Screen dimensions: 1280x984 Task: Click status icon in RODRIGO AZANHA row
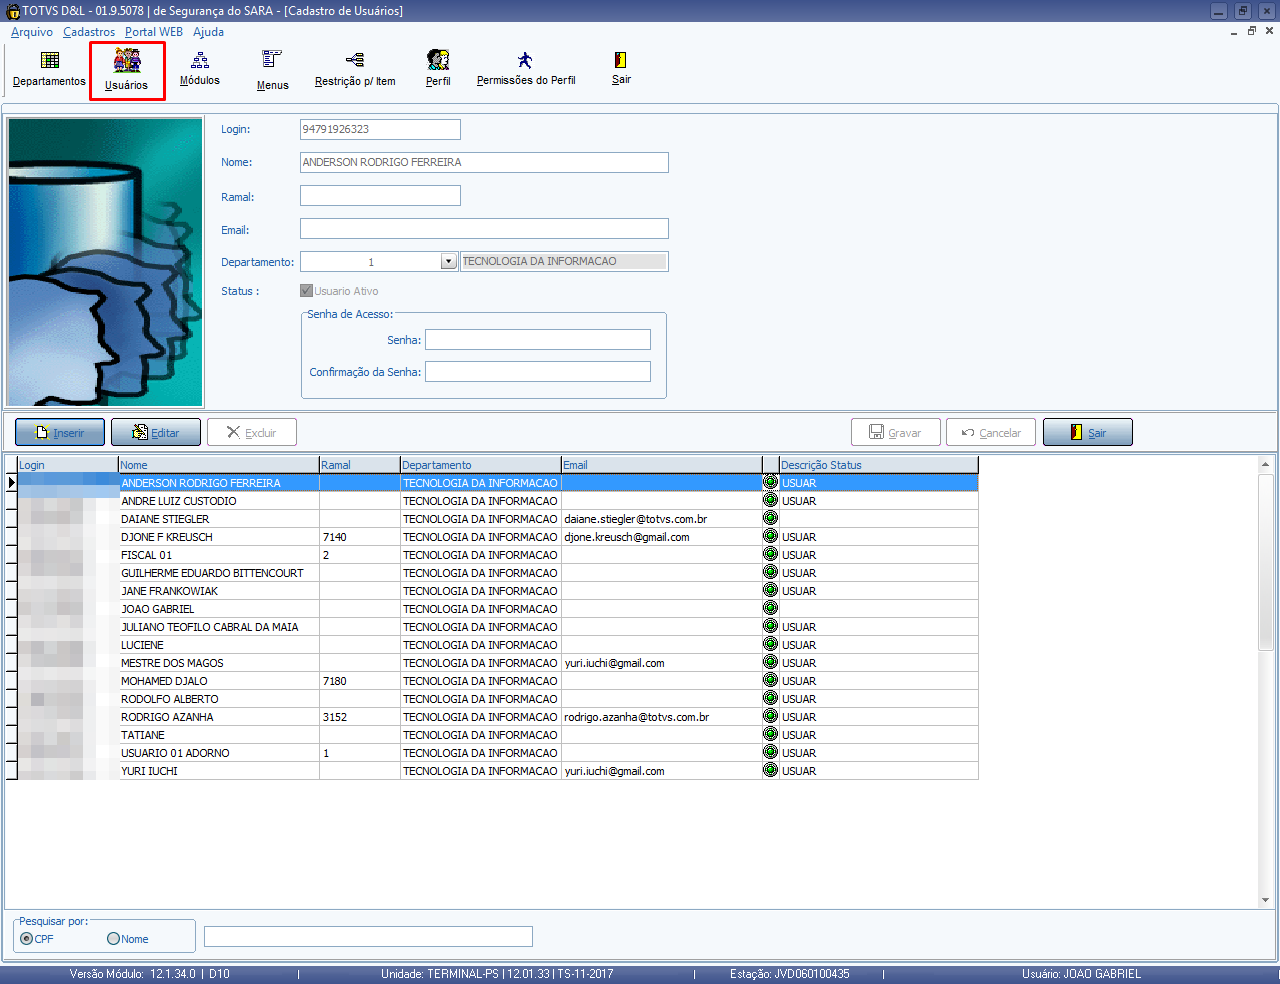[x=770, y=716]
